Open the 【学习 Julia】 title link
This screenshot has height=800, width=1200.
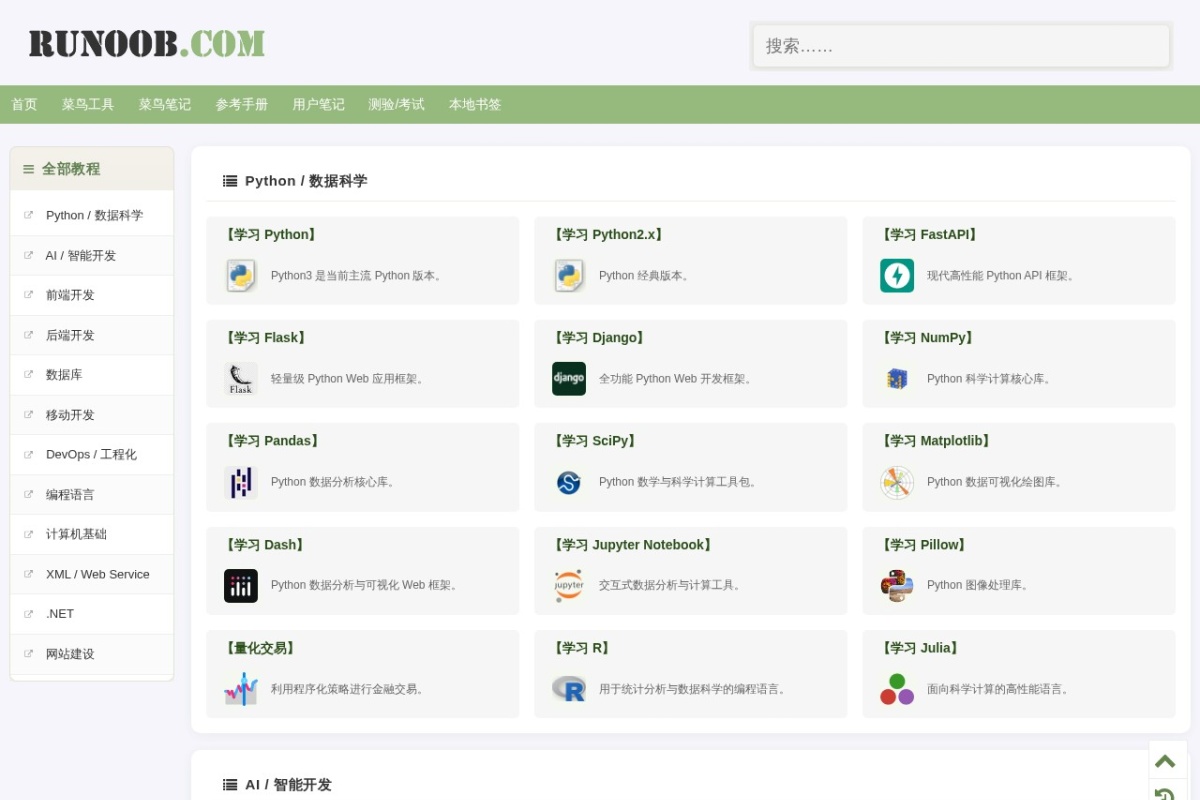click(920, 648)
